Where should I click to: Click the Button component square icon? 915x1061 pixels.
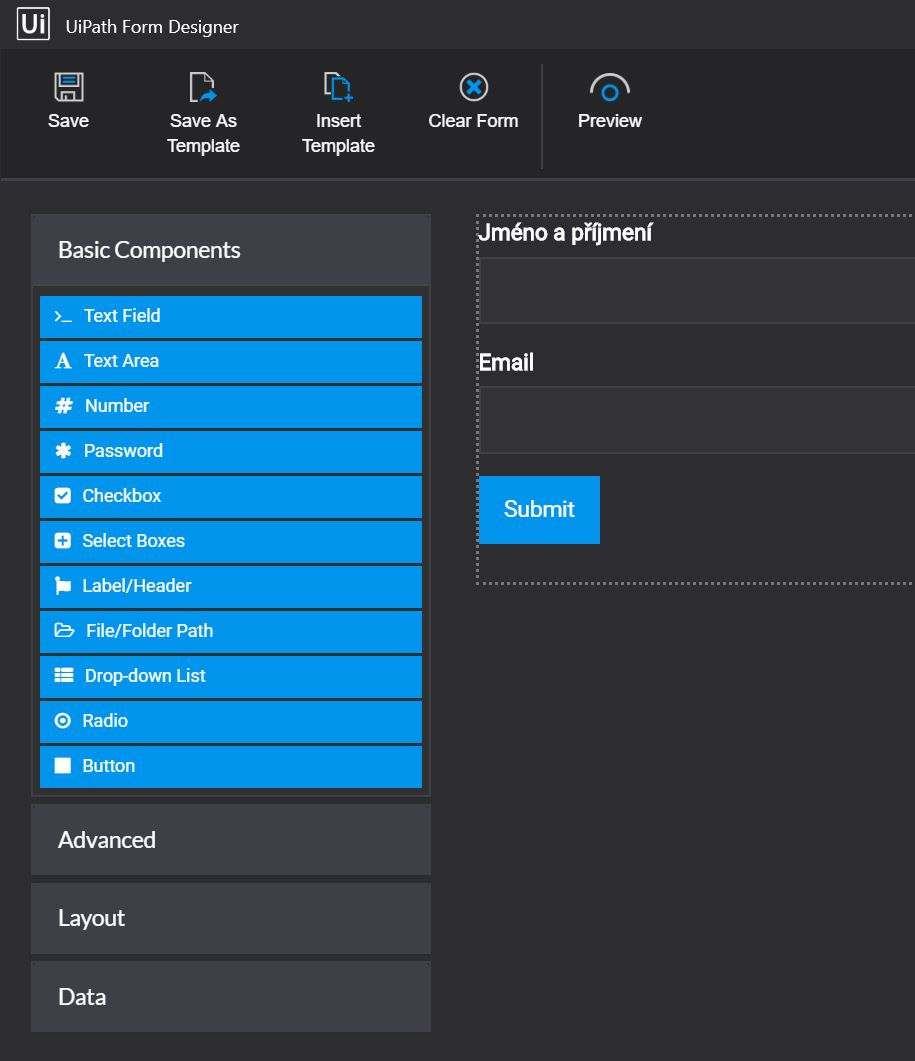click(62, 765)
